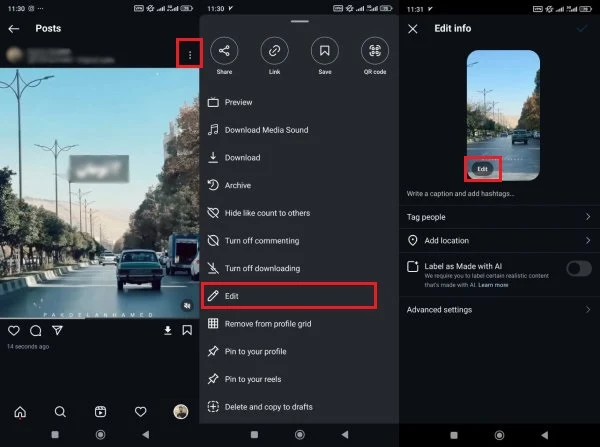Choose Turn off commenting

(299, 241)
